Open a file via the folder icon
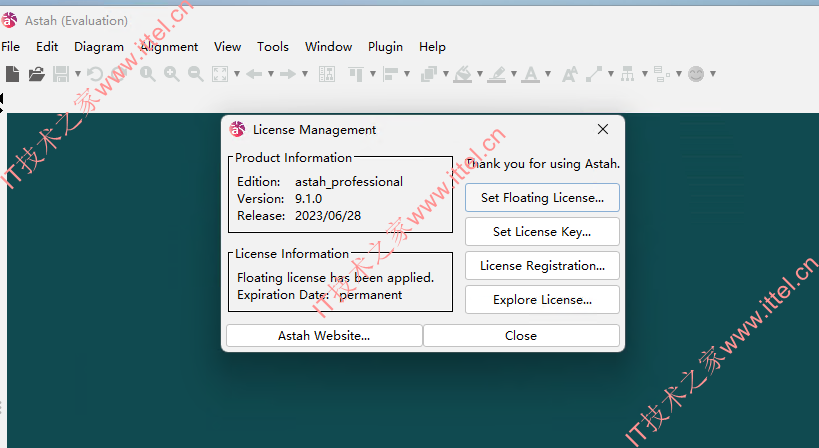 click(x=37, y=74)
